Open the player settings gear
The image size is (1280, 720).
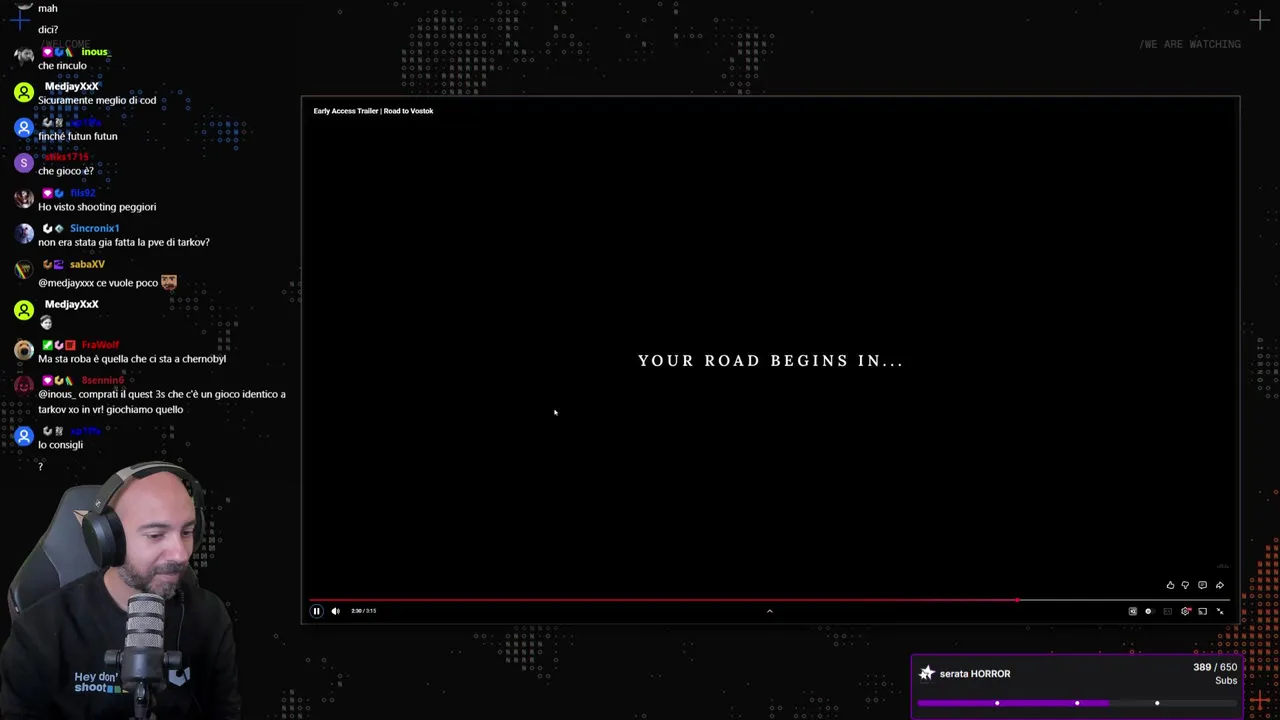tap(1185, 611)
